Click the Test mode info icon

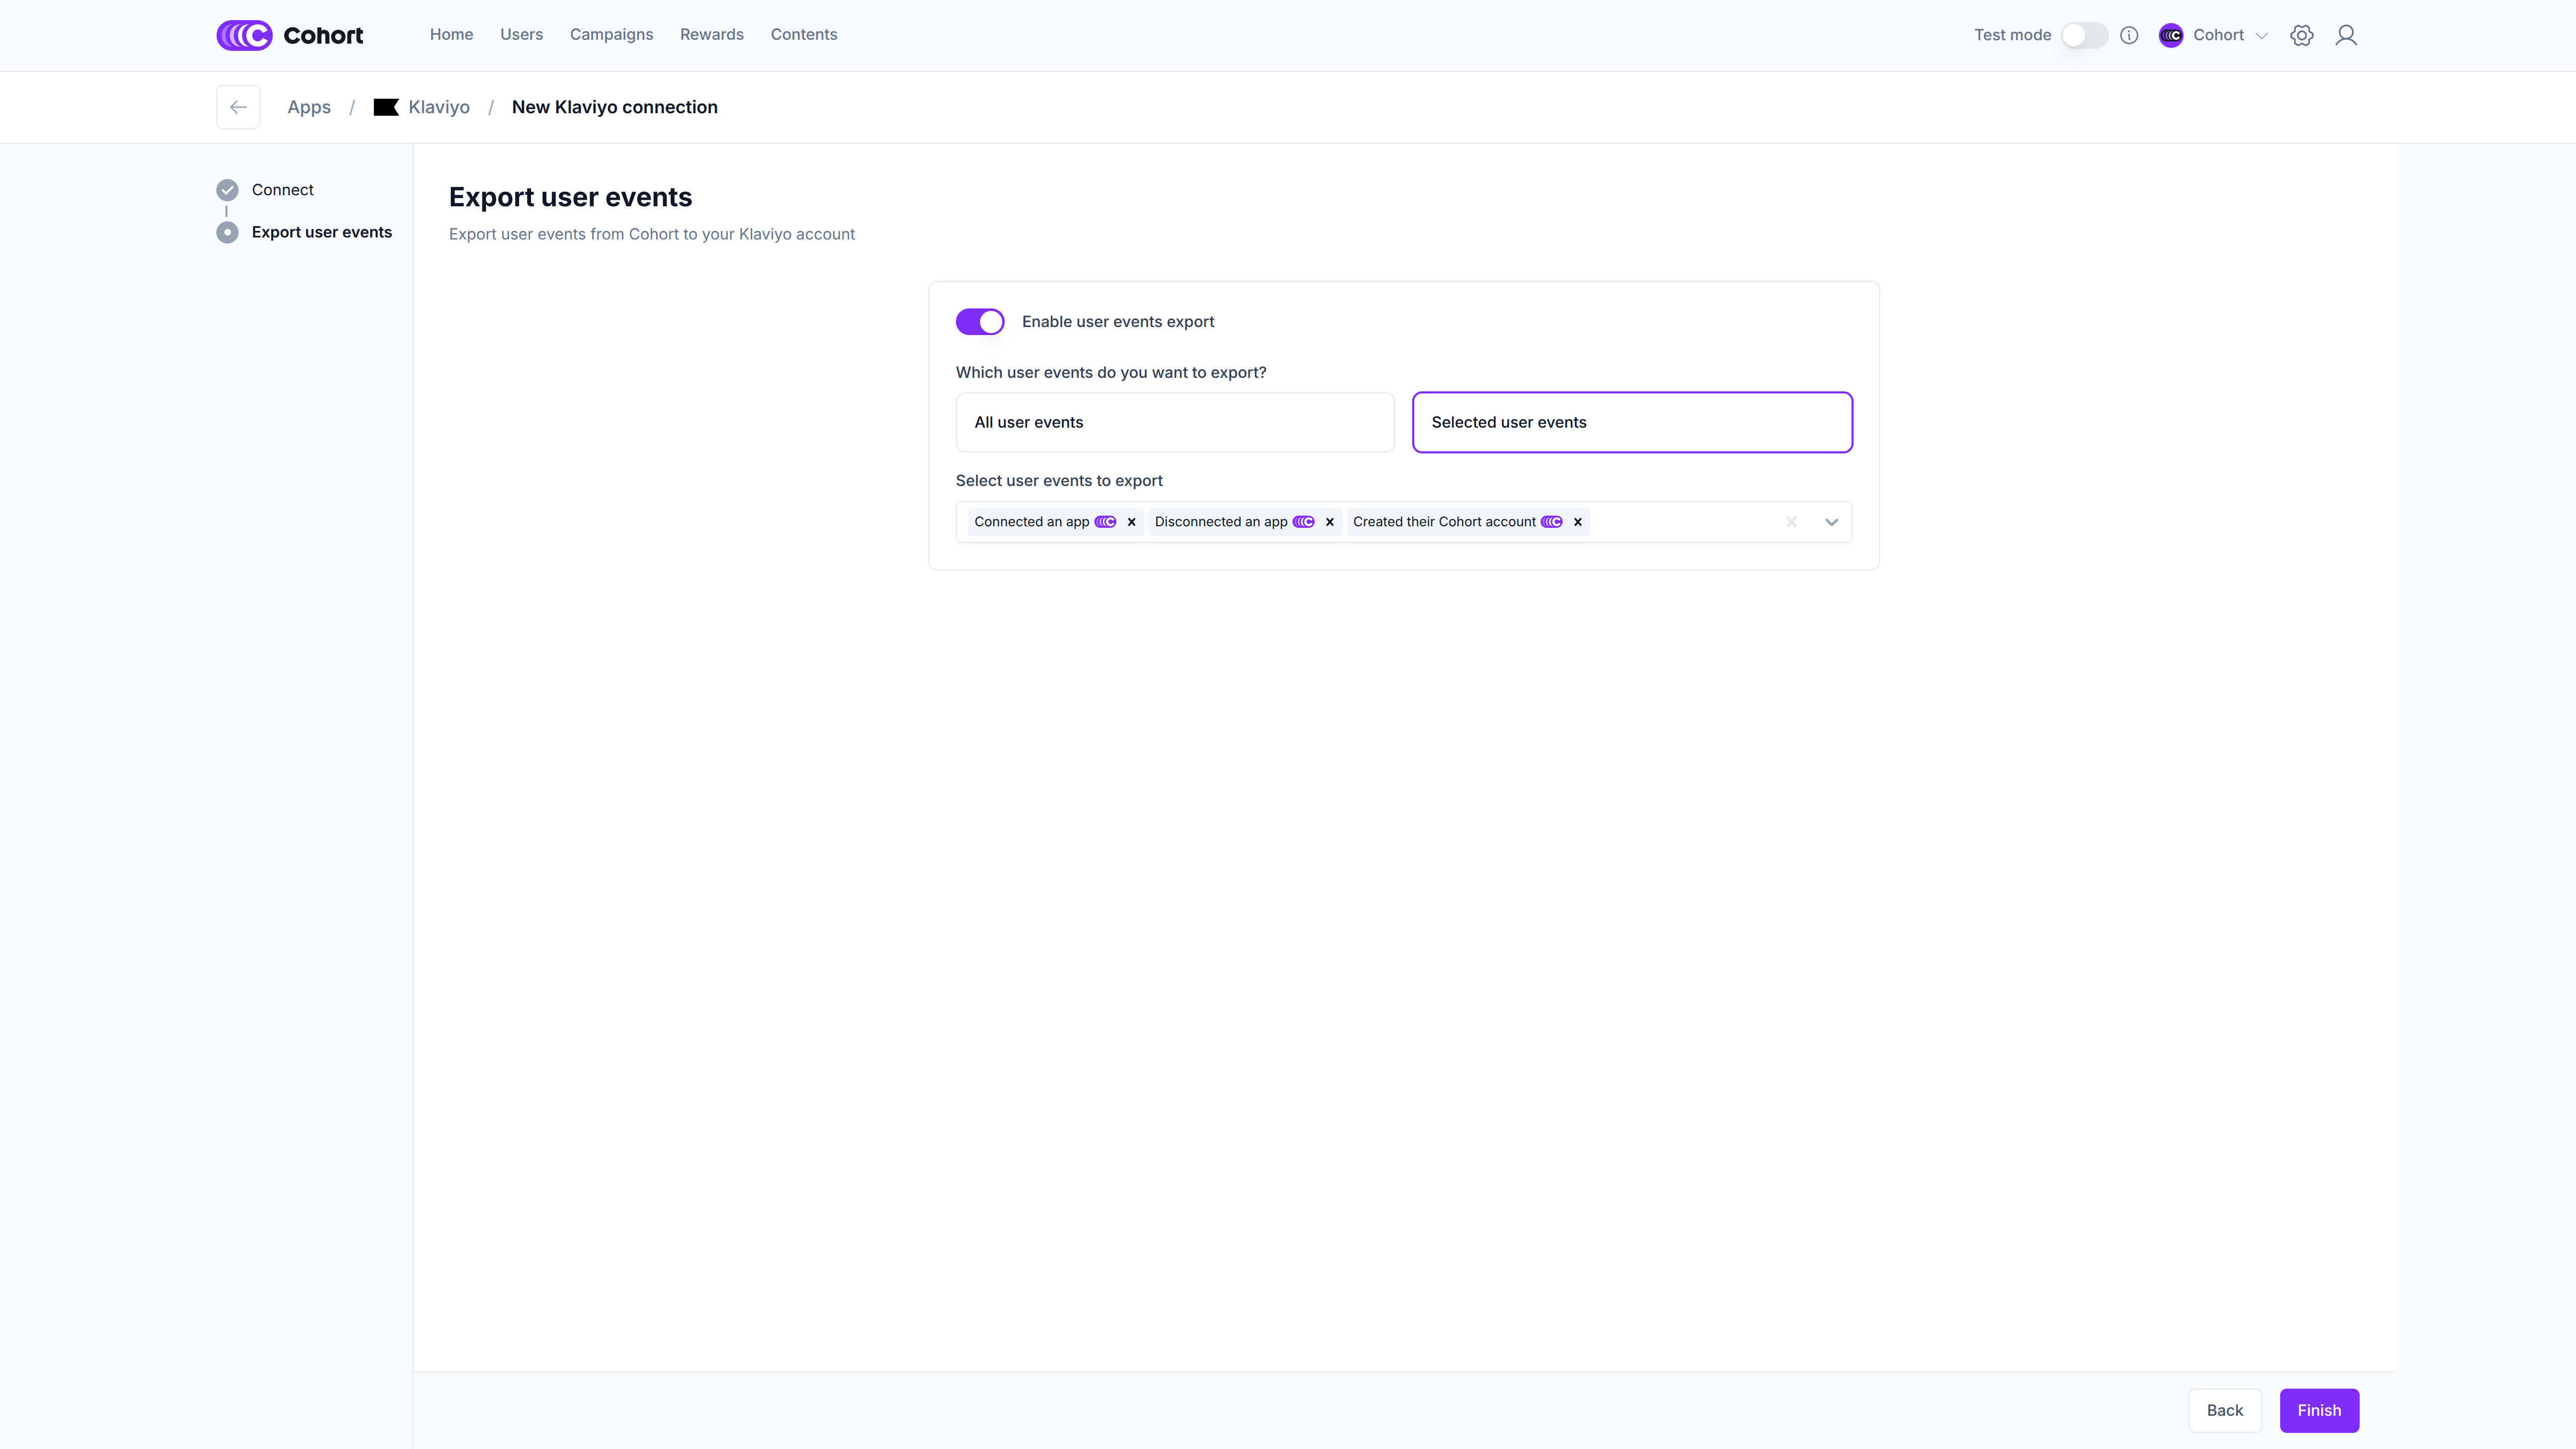tap(2129, 35)
